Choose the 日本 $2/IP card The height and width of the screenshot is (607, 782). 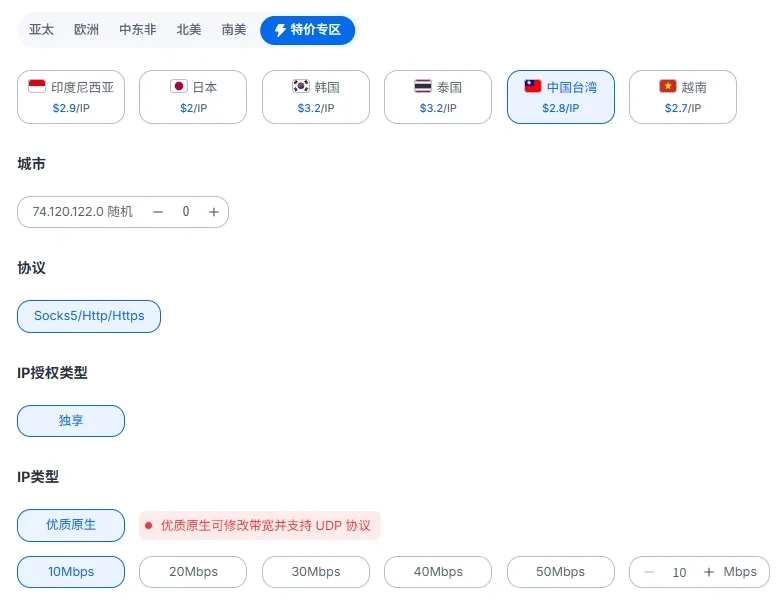(193, 97)
